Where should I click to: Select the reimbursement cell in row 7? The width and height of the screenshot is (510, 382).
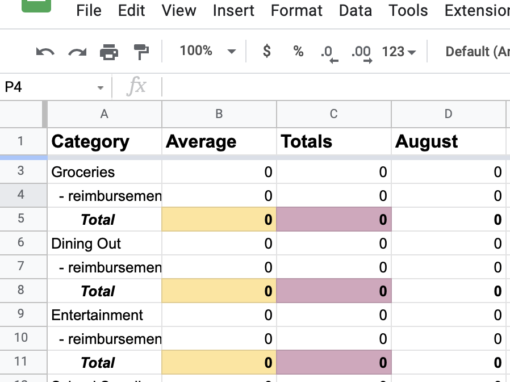(104, 267)
